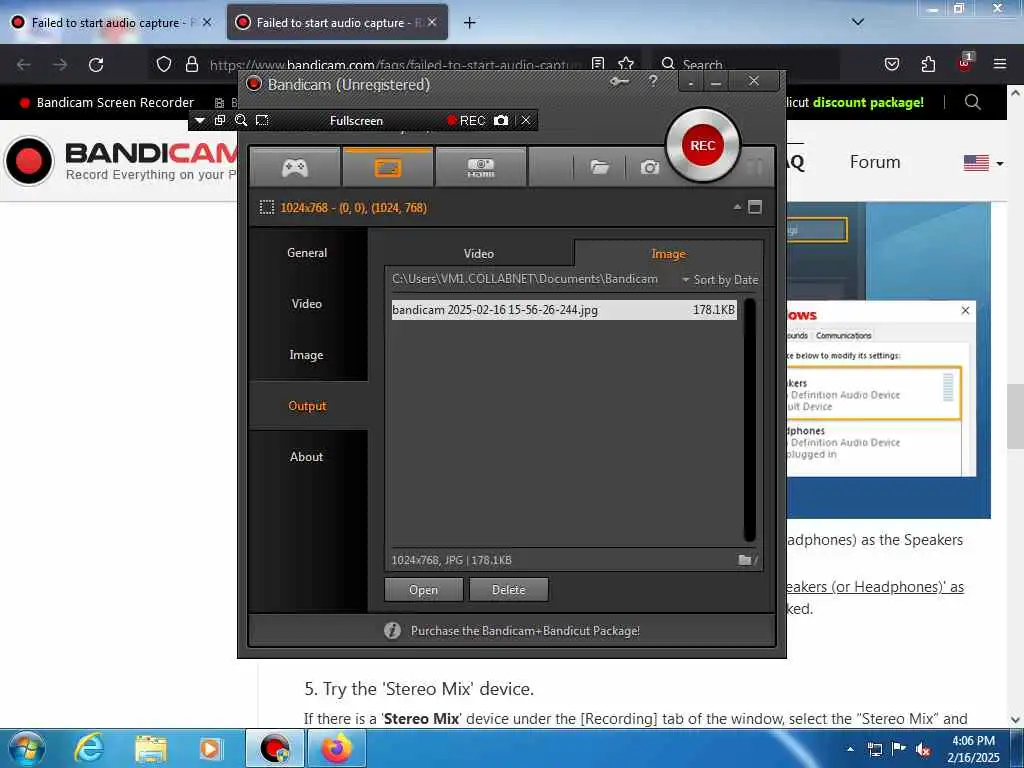Select the HDMI Device Recording mode icon

coord(481,168)
